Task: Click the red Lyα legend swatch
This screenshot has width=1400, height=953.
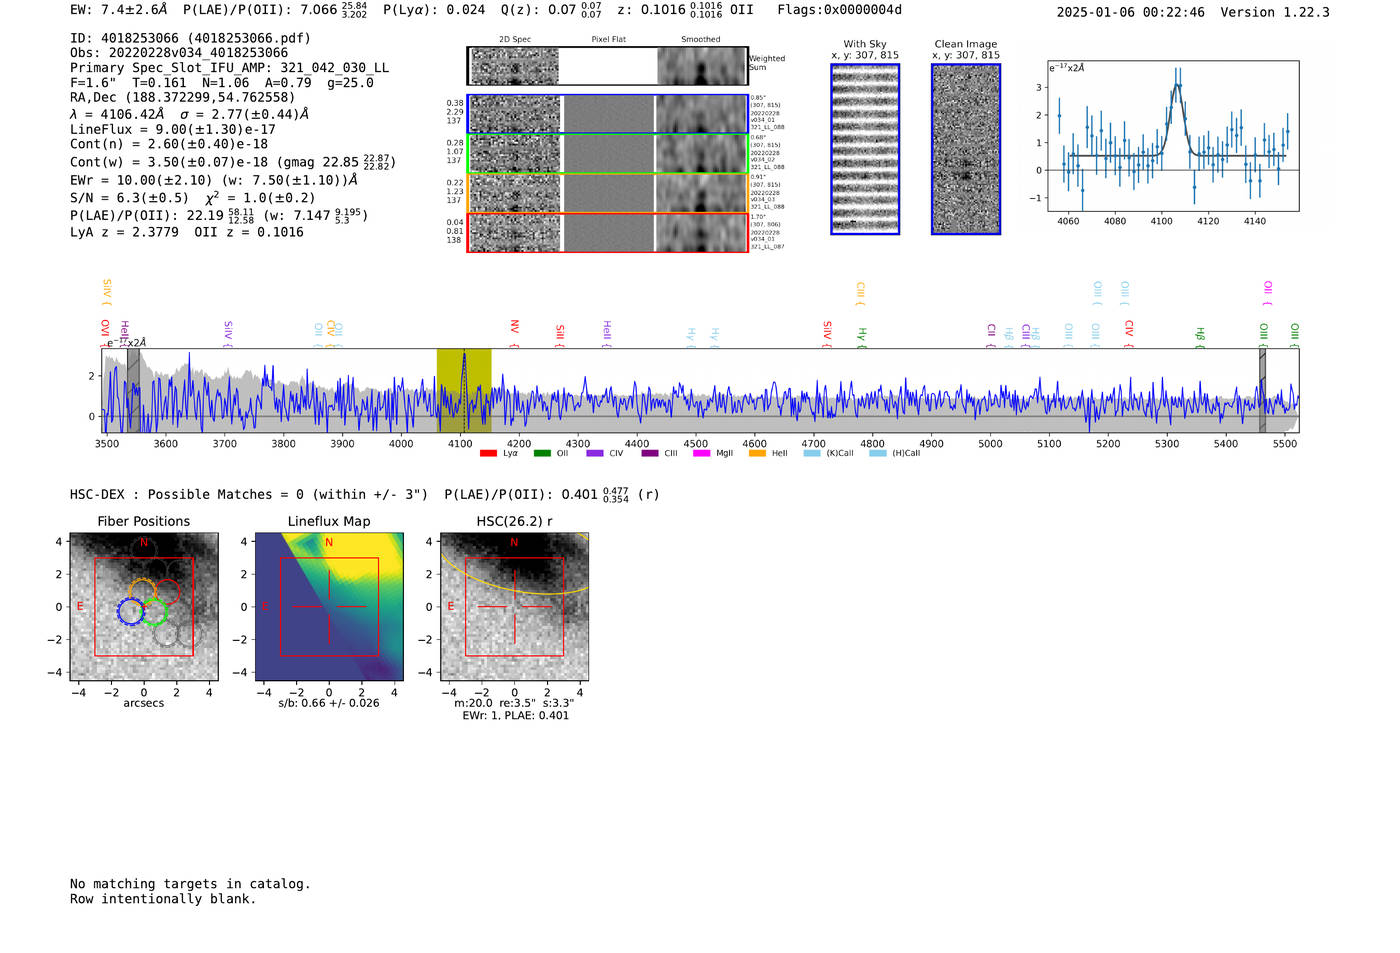Action: (488, 453)
